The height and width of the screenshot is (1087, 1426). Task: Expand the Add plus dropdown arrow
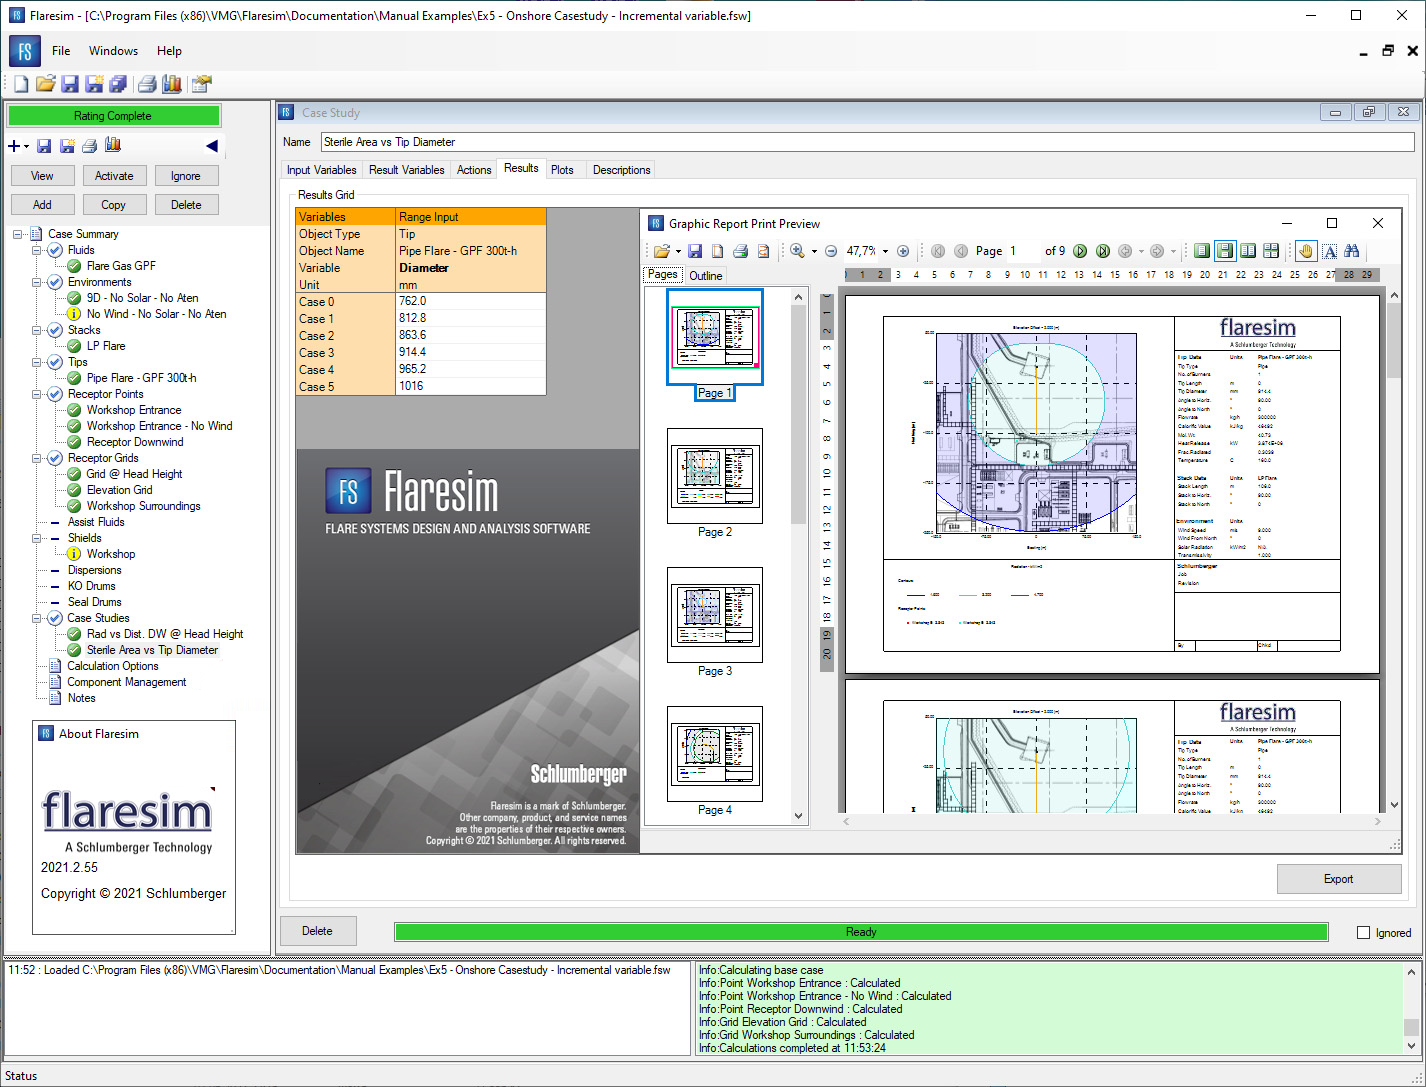point(26,147)
